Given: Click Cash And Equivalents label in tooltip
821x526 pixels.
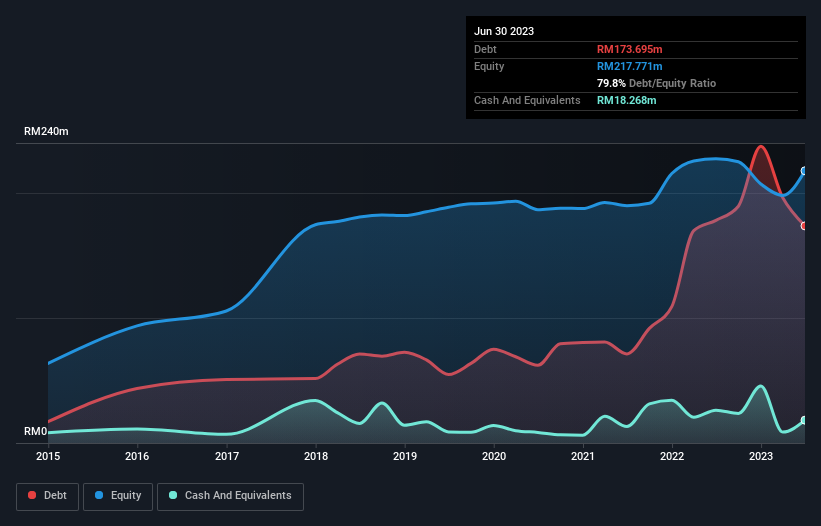Looking at the screenshot, I should 527,100.
